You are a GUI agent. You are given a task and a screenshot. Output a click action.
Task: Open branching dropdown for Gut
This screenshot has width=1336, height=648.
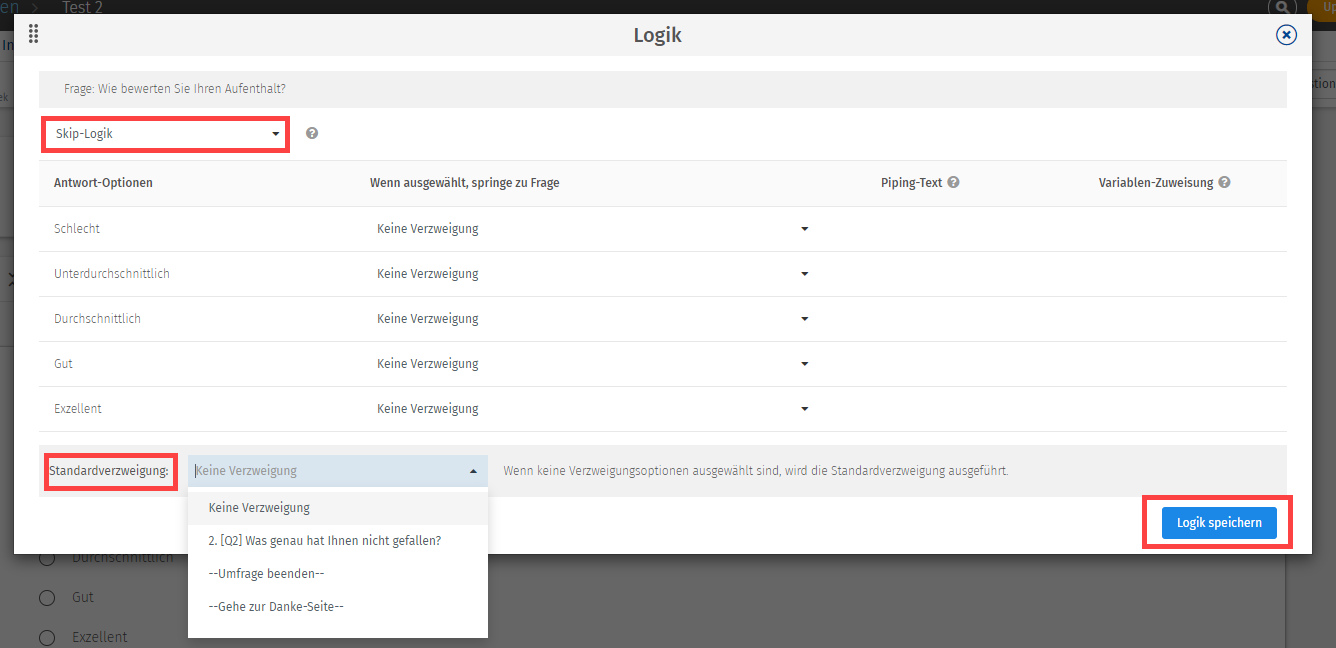pyautogui.click(x=591, y=364)
